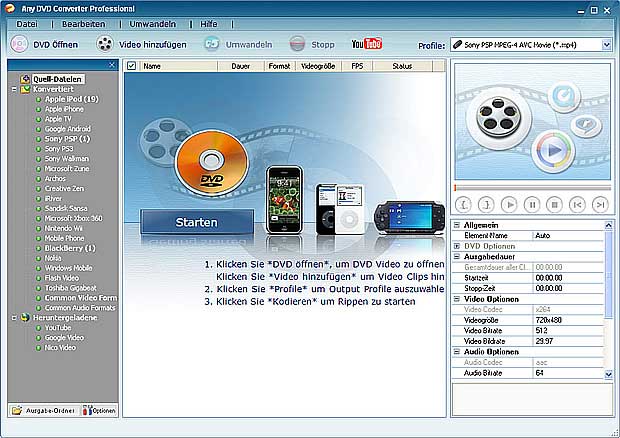Collapse the Video Optionen section

click(457, 299)
